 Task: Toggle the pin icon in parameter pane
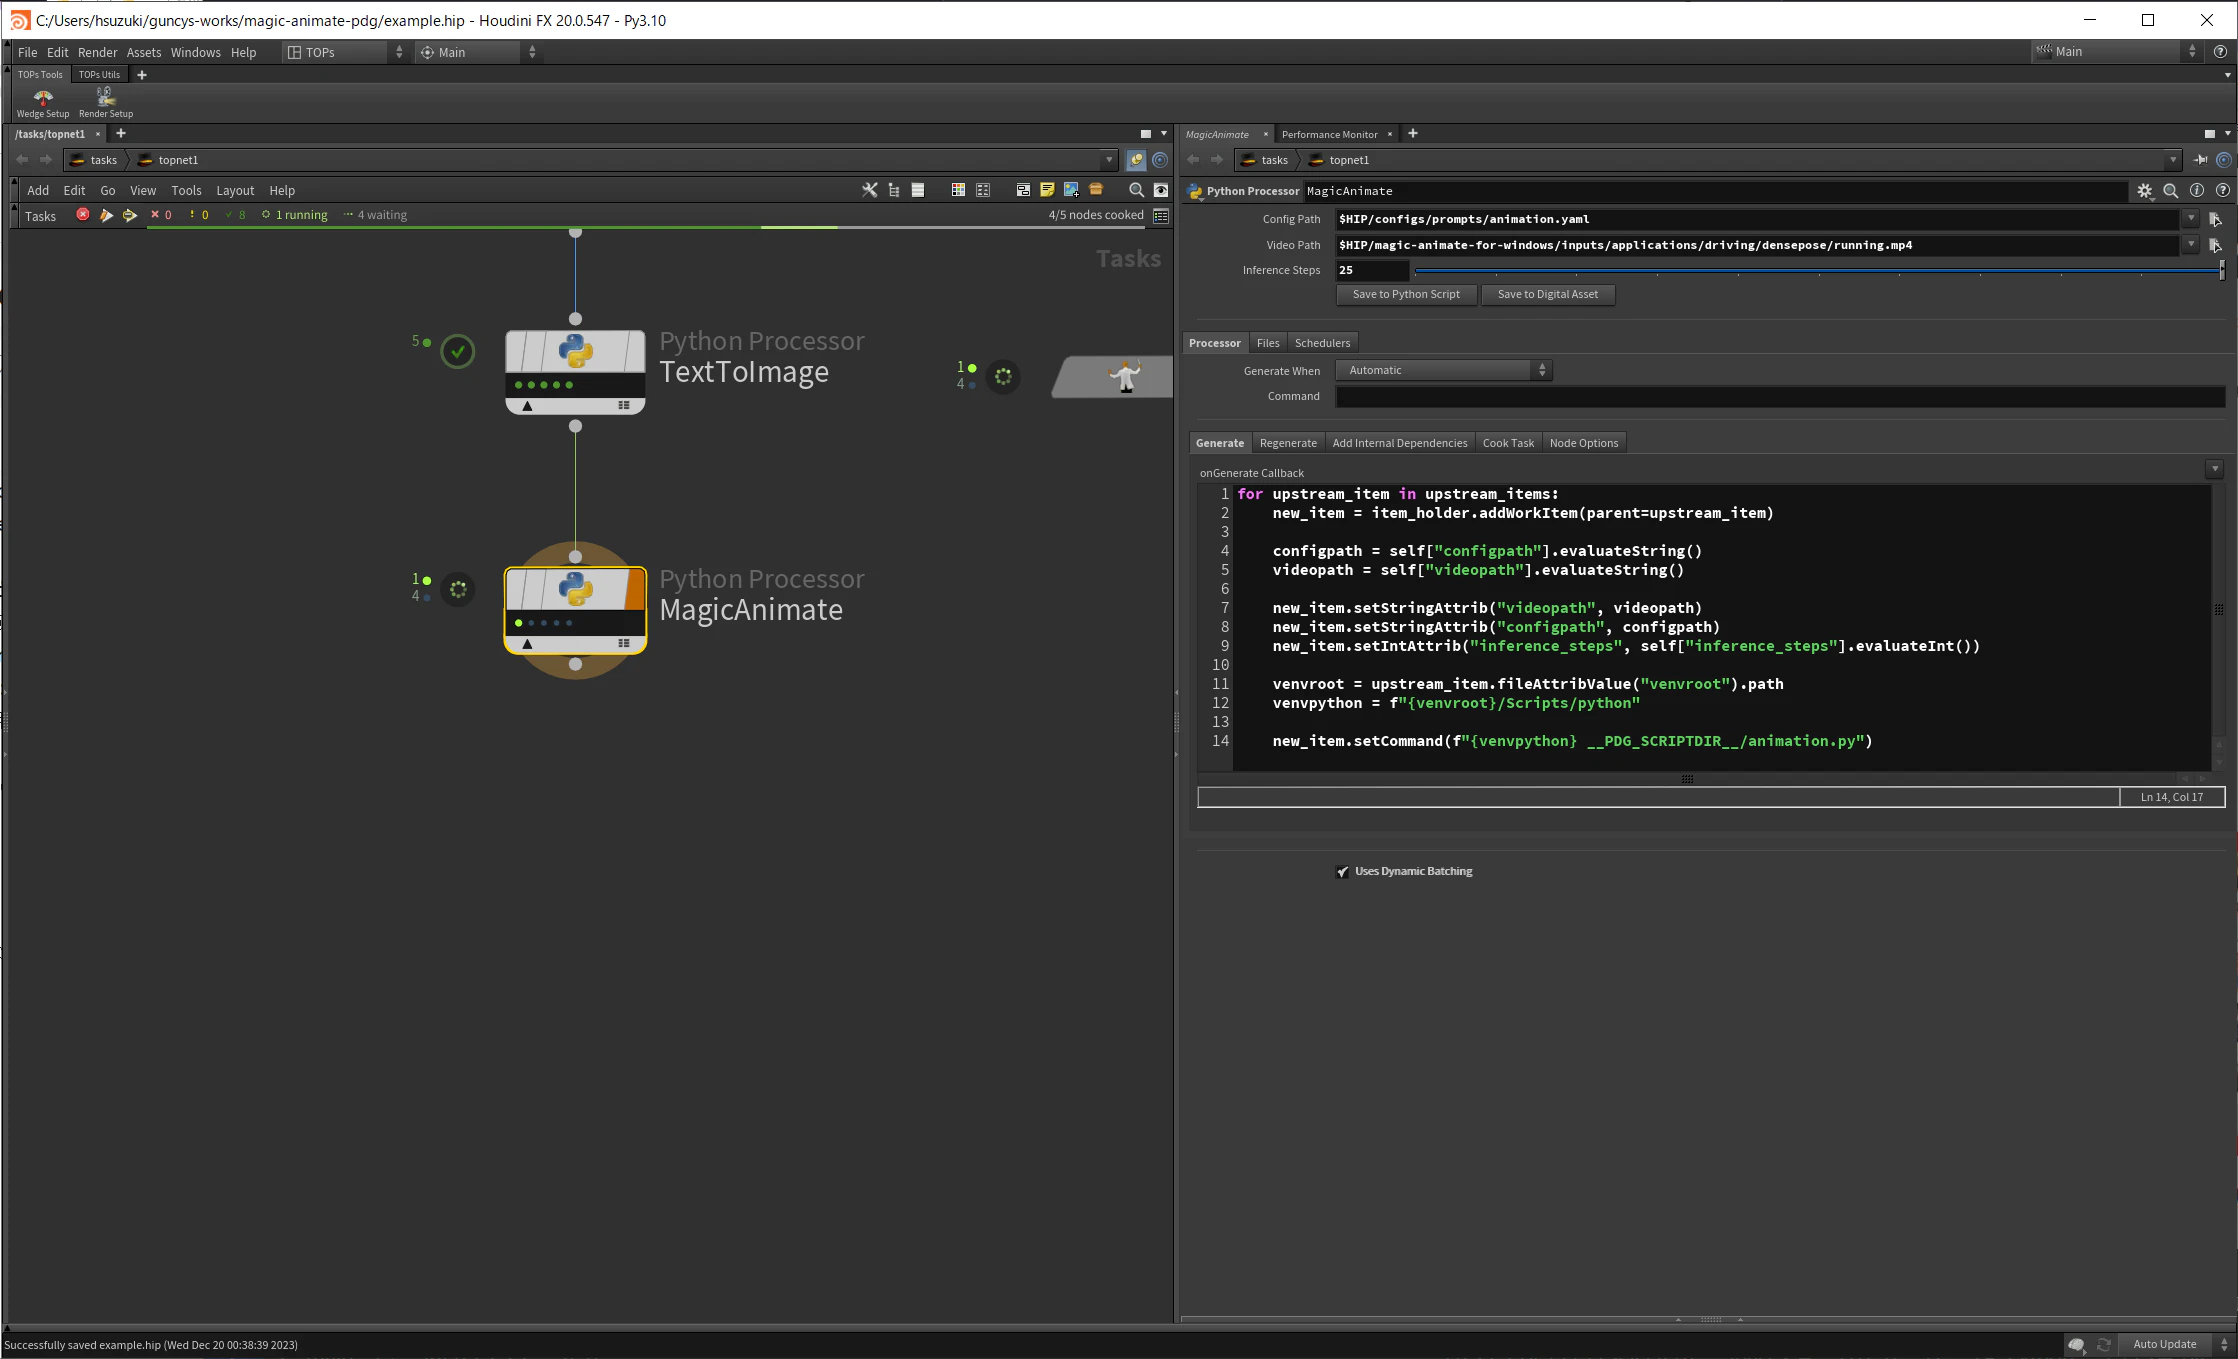2201,160
